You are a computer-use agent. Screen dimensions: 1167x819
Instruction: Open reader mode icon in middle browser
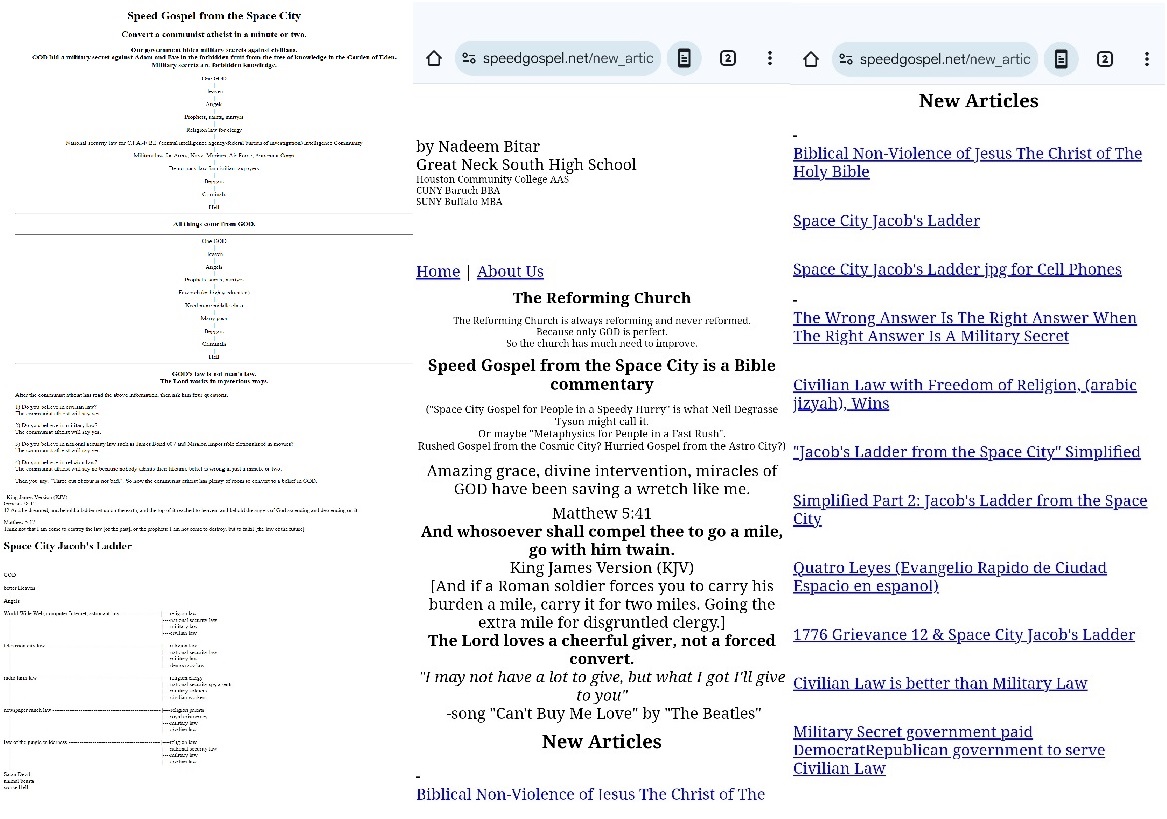pyautogui.click(x=683, y=59)
